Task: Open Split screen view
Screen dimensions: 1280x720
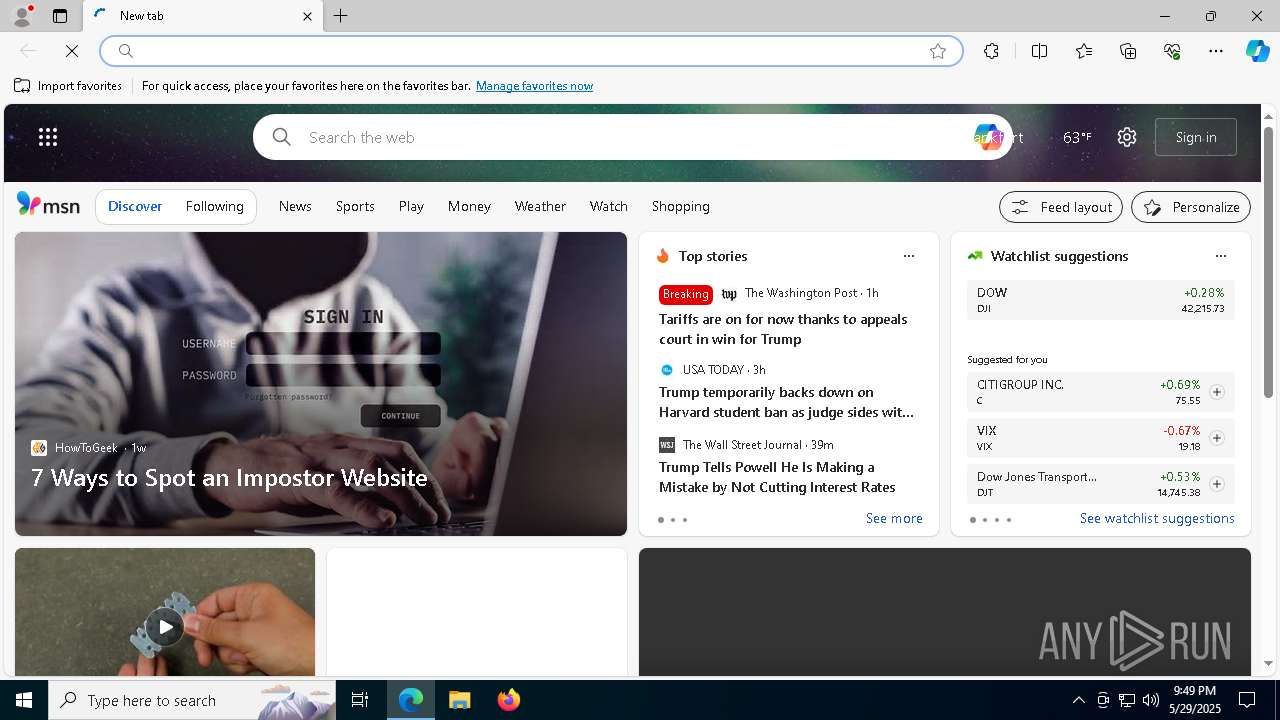Action: 1039,51
